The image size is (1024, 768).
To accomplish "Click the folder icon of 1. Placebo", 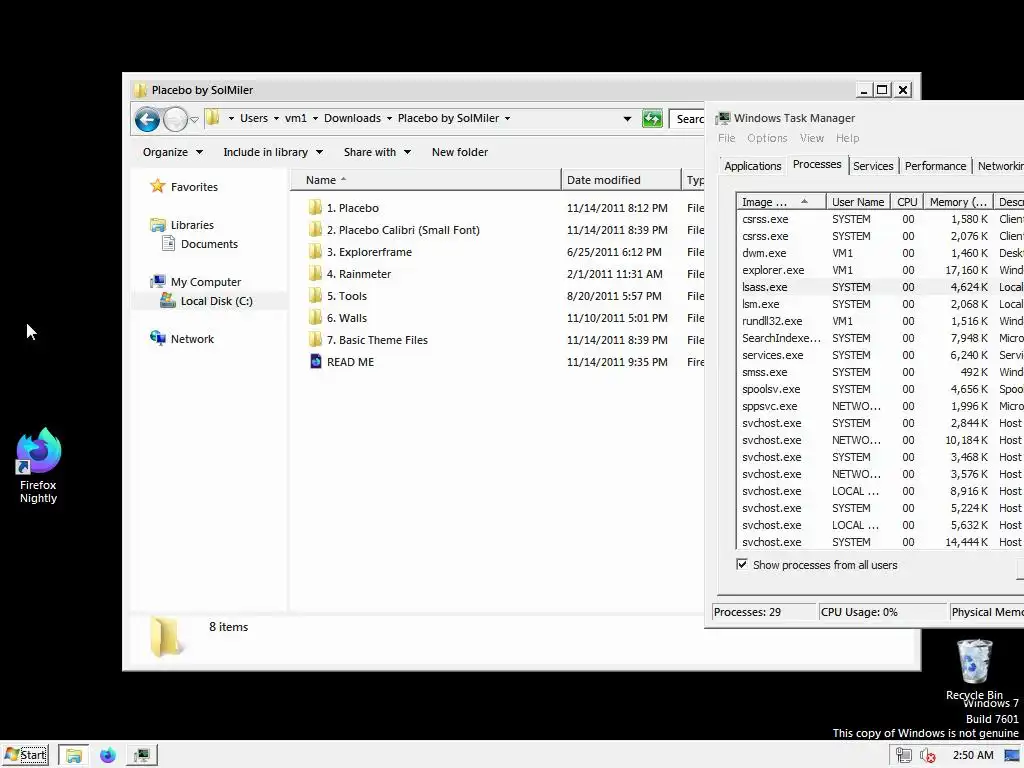I will tap(315, 208).
